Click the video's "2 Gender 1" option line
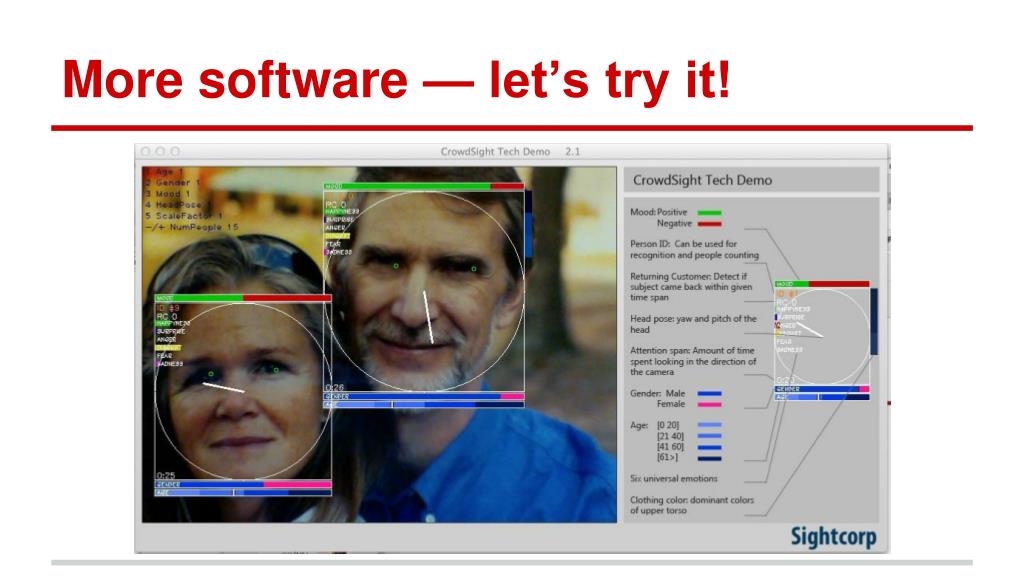Screen dimensions: 1024x576 tap(172, 183)
